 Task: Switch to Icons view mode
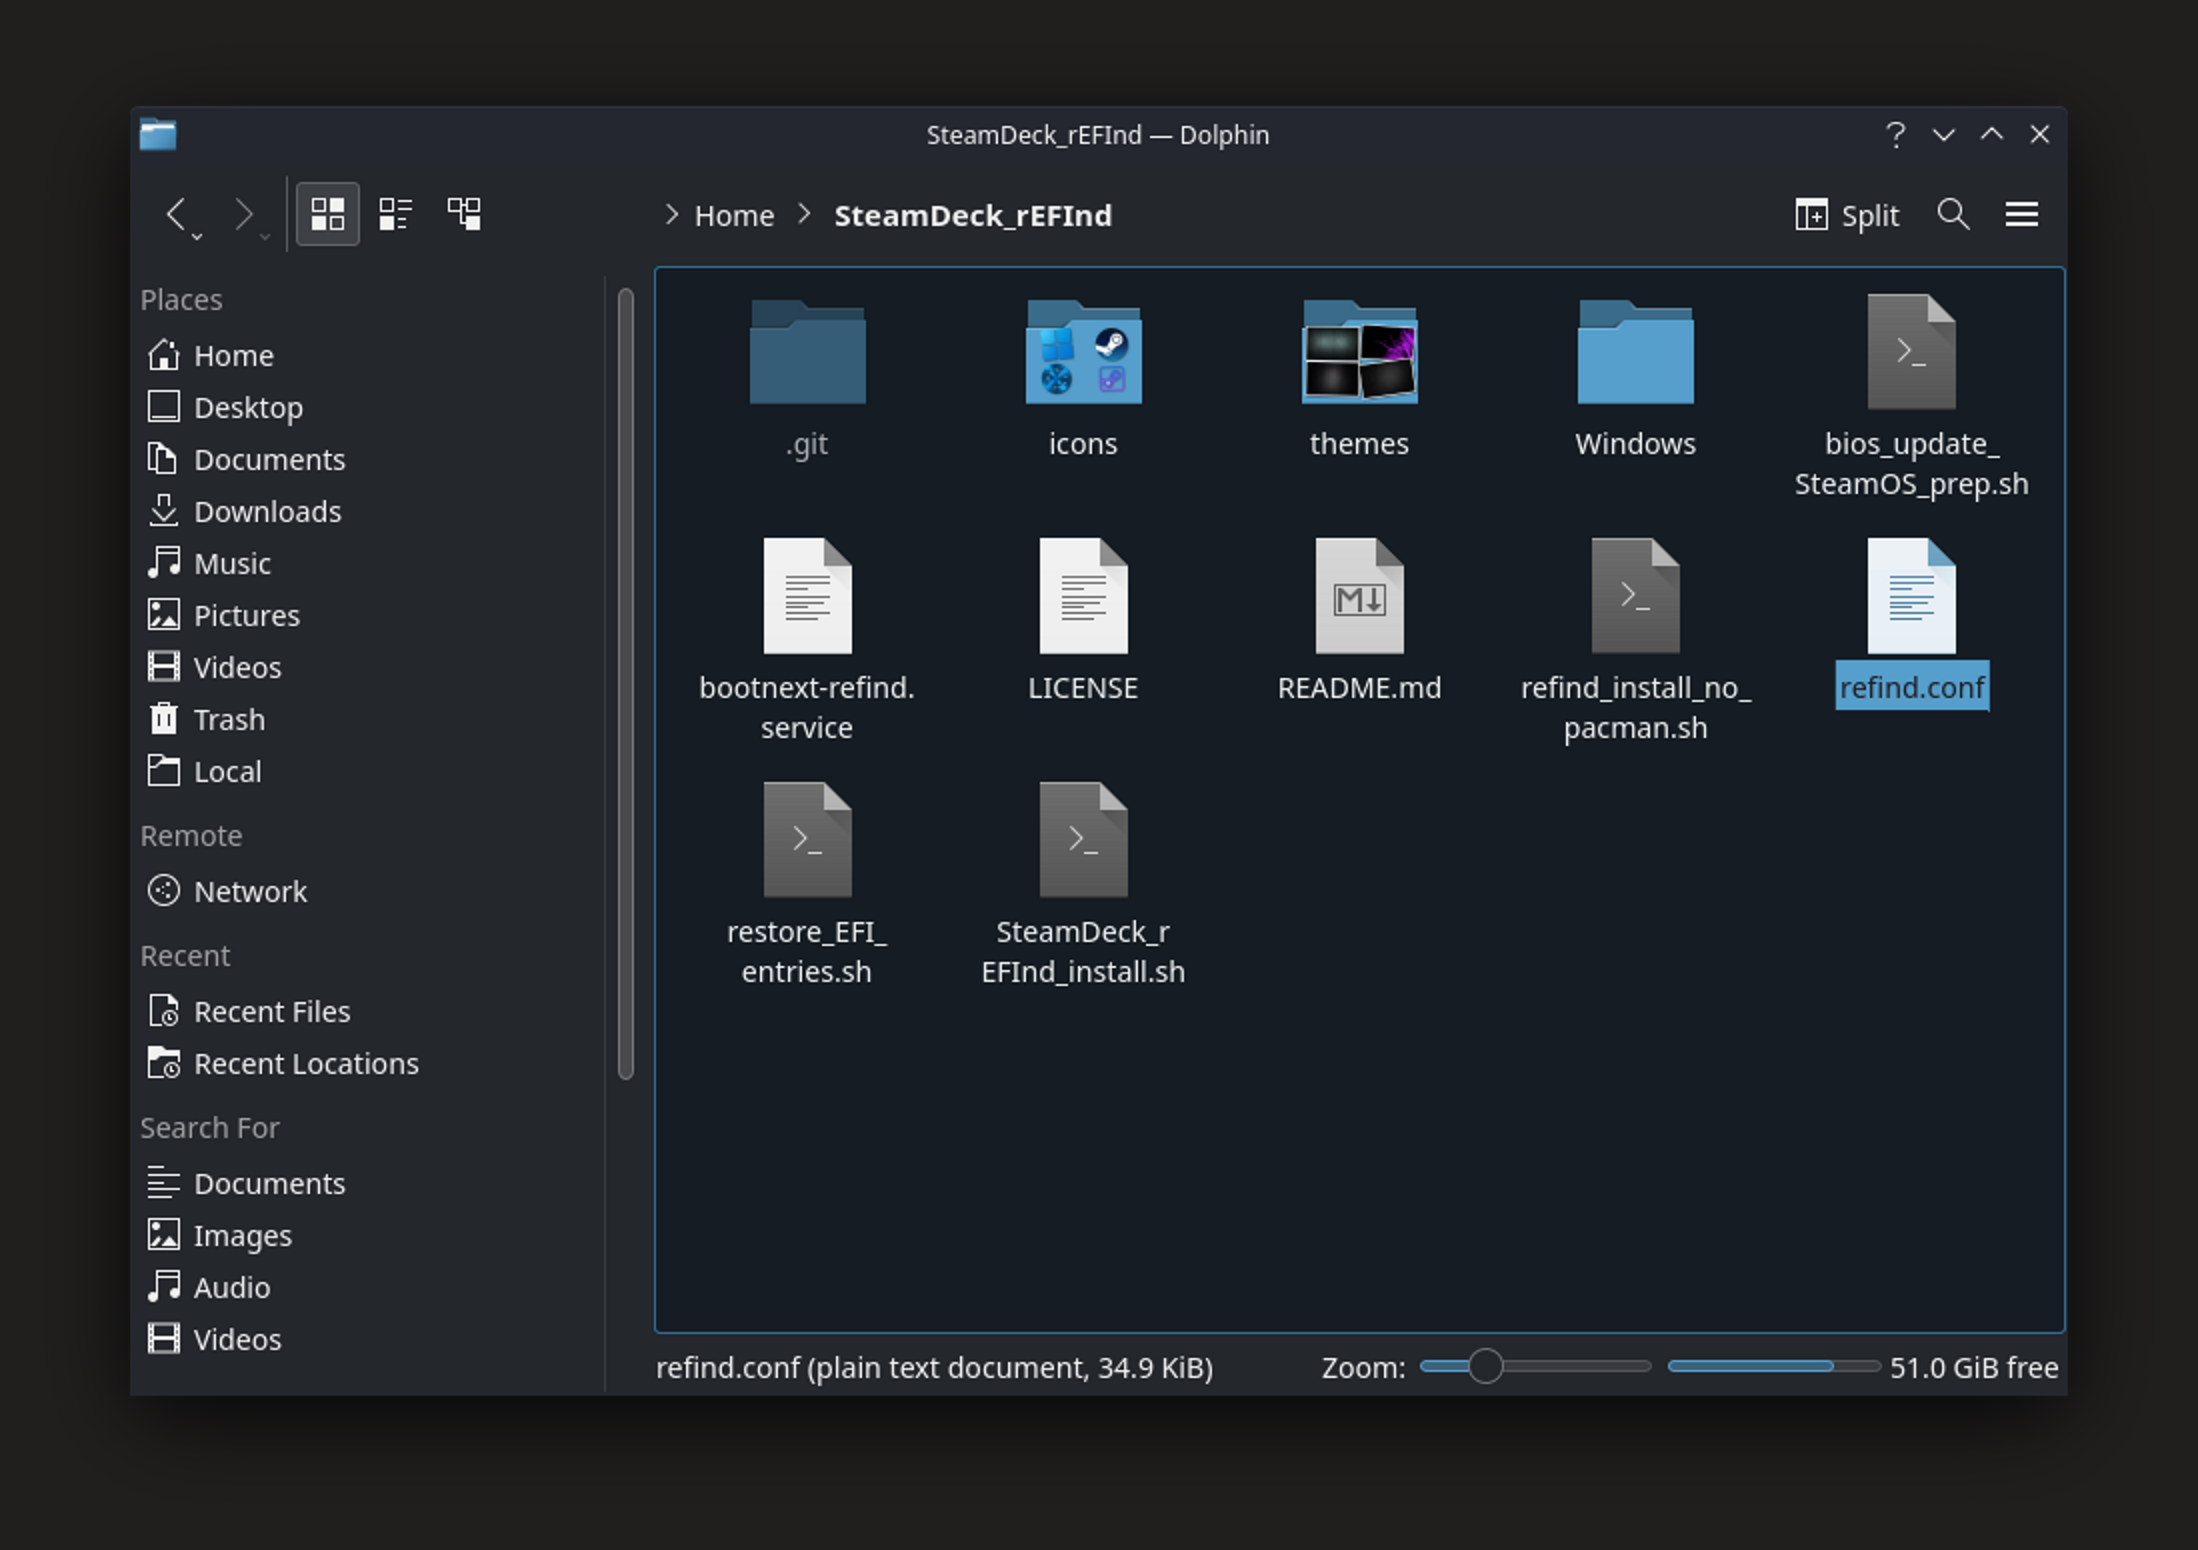(x=327, y=214)
